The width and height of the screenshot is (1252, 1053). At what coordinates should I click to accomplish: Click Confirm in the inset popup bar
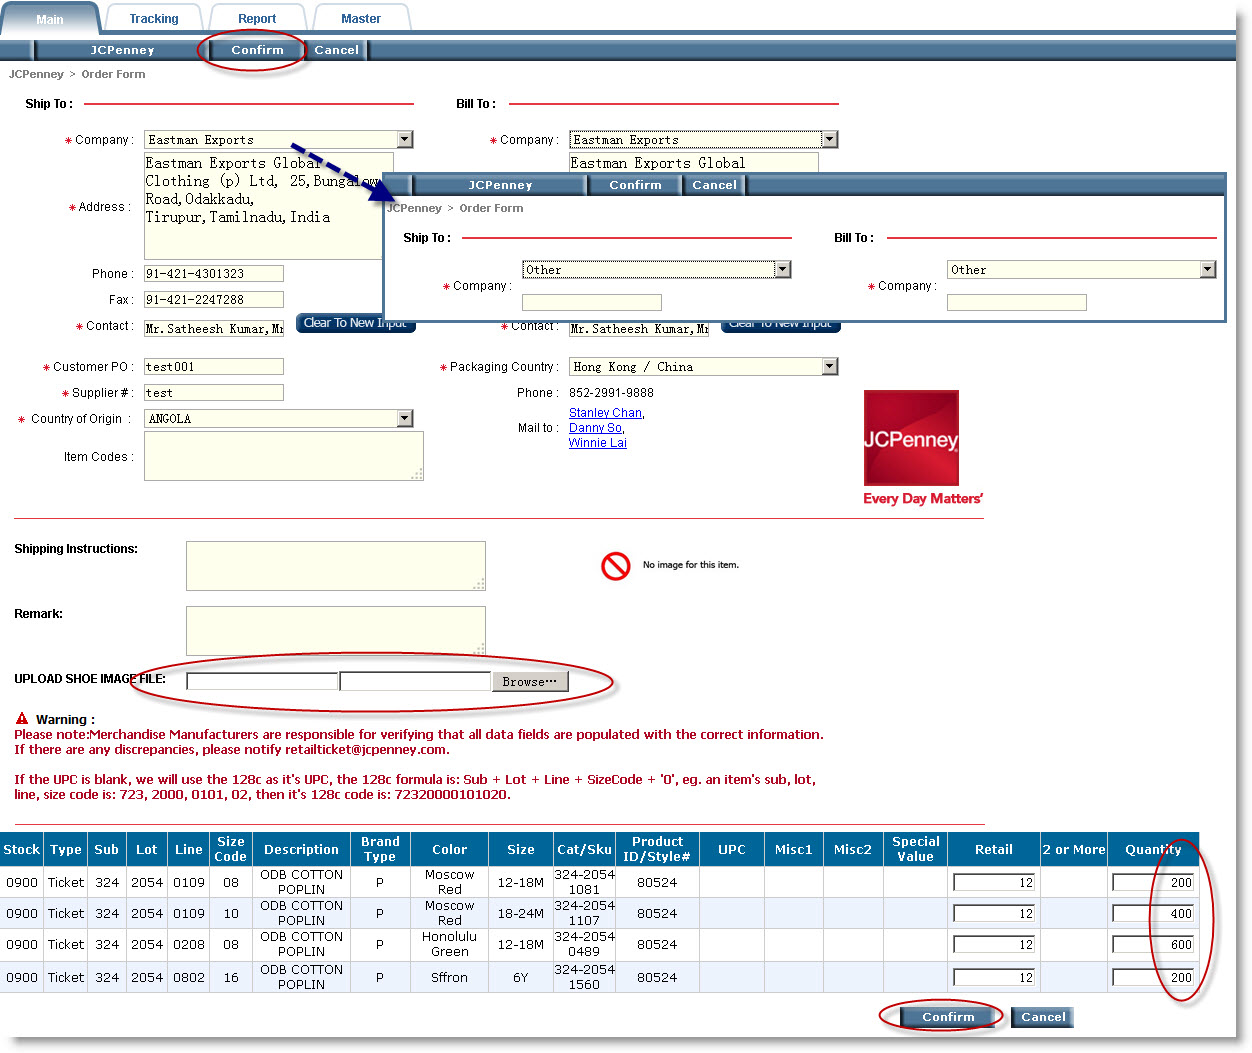(x=635, y=185)
